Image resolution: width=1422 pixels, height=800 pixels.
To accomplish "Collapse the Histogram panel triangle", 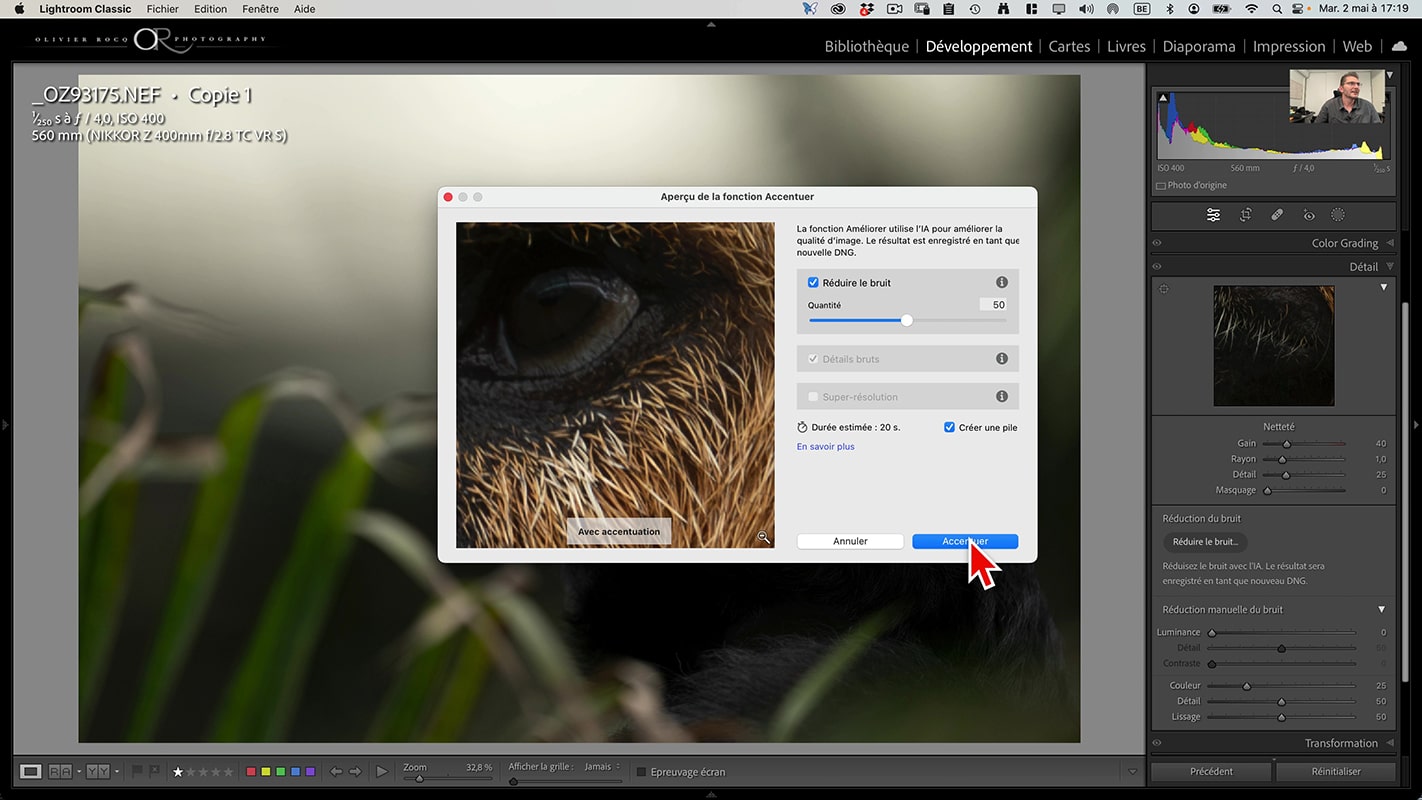I will 1390,75.
